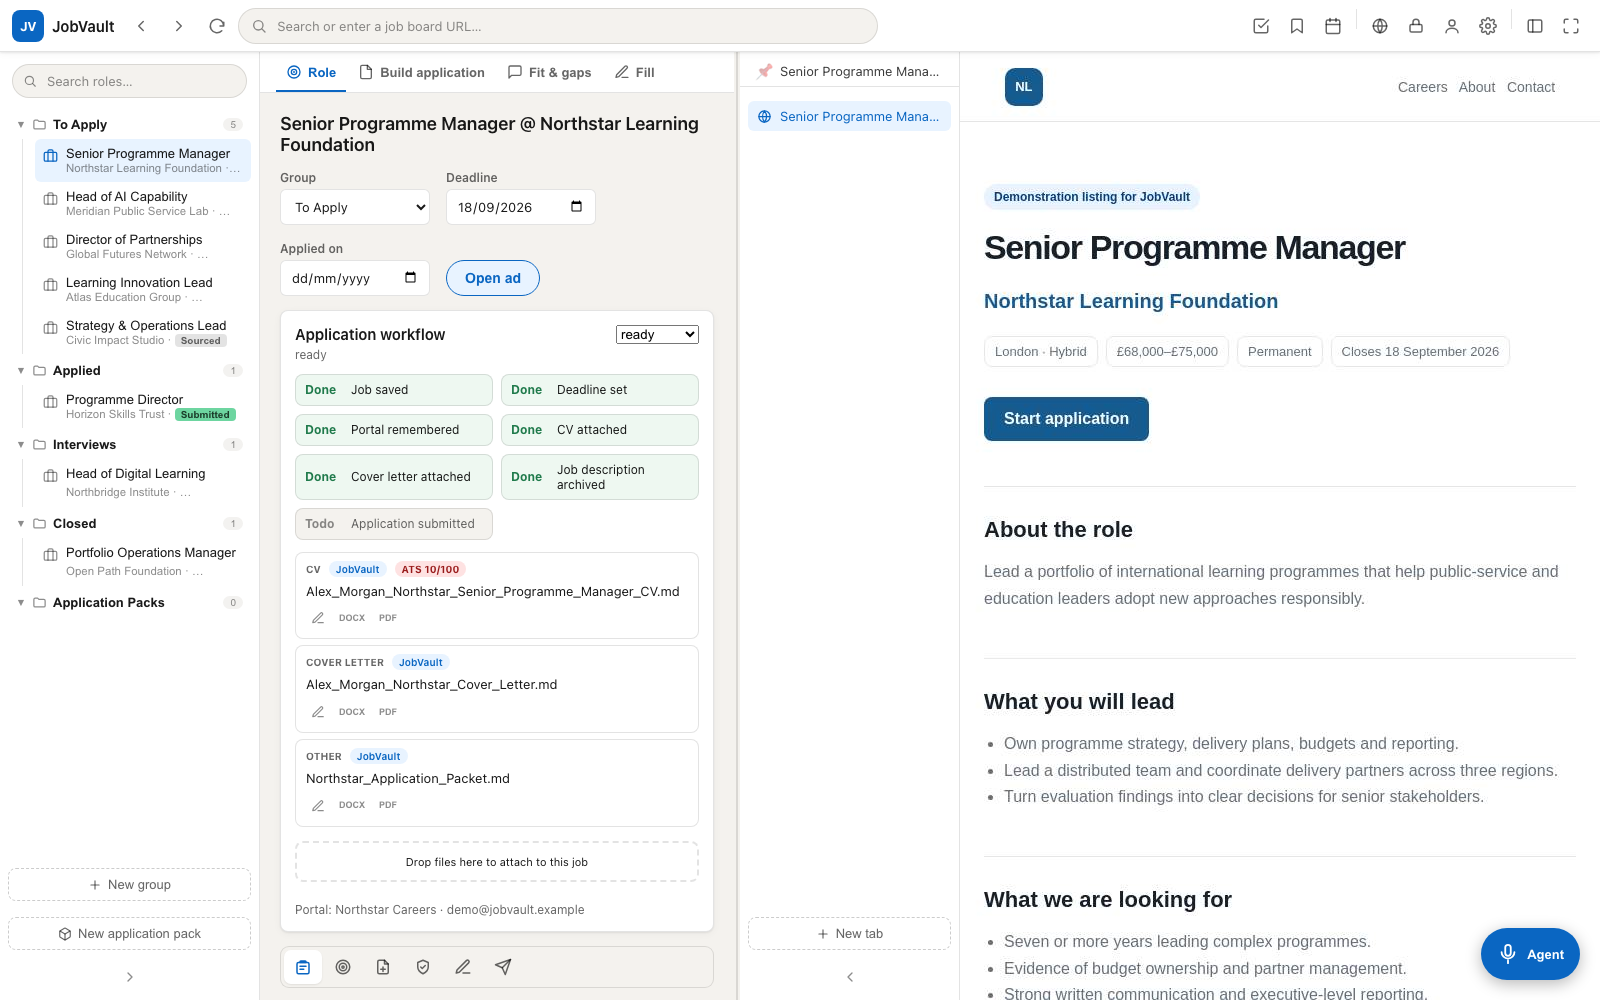Toggle the Job saved done step

click(394, 390)
